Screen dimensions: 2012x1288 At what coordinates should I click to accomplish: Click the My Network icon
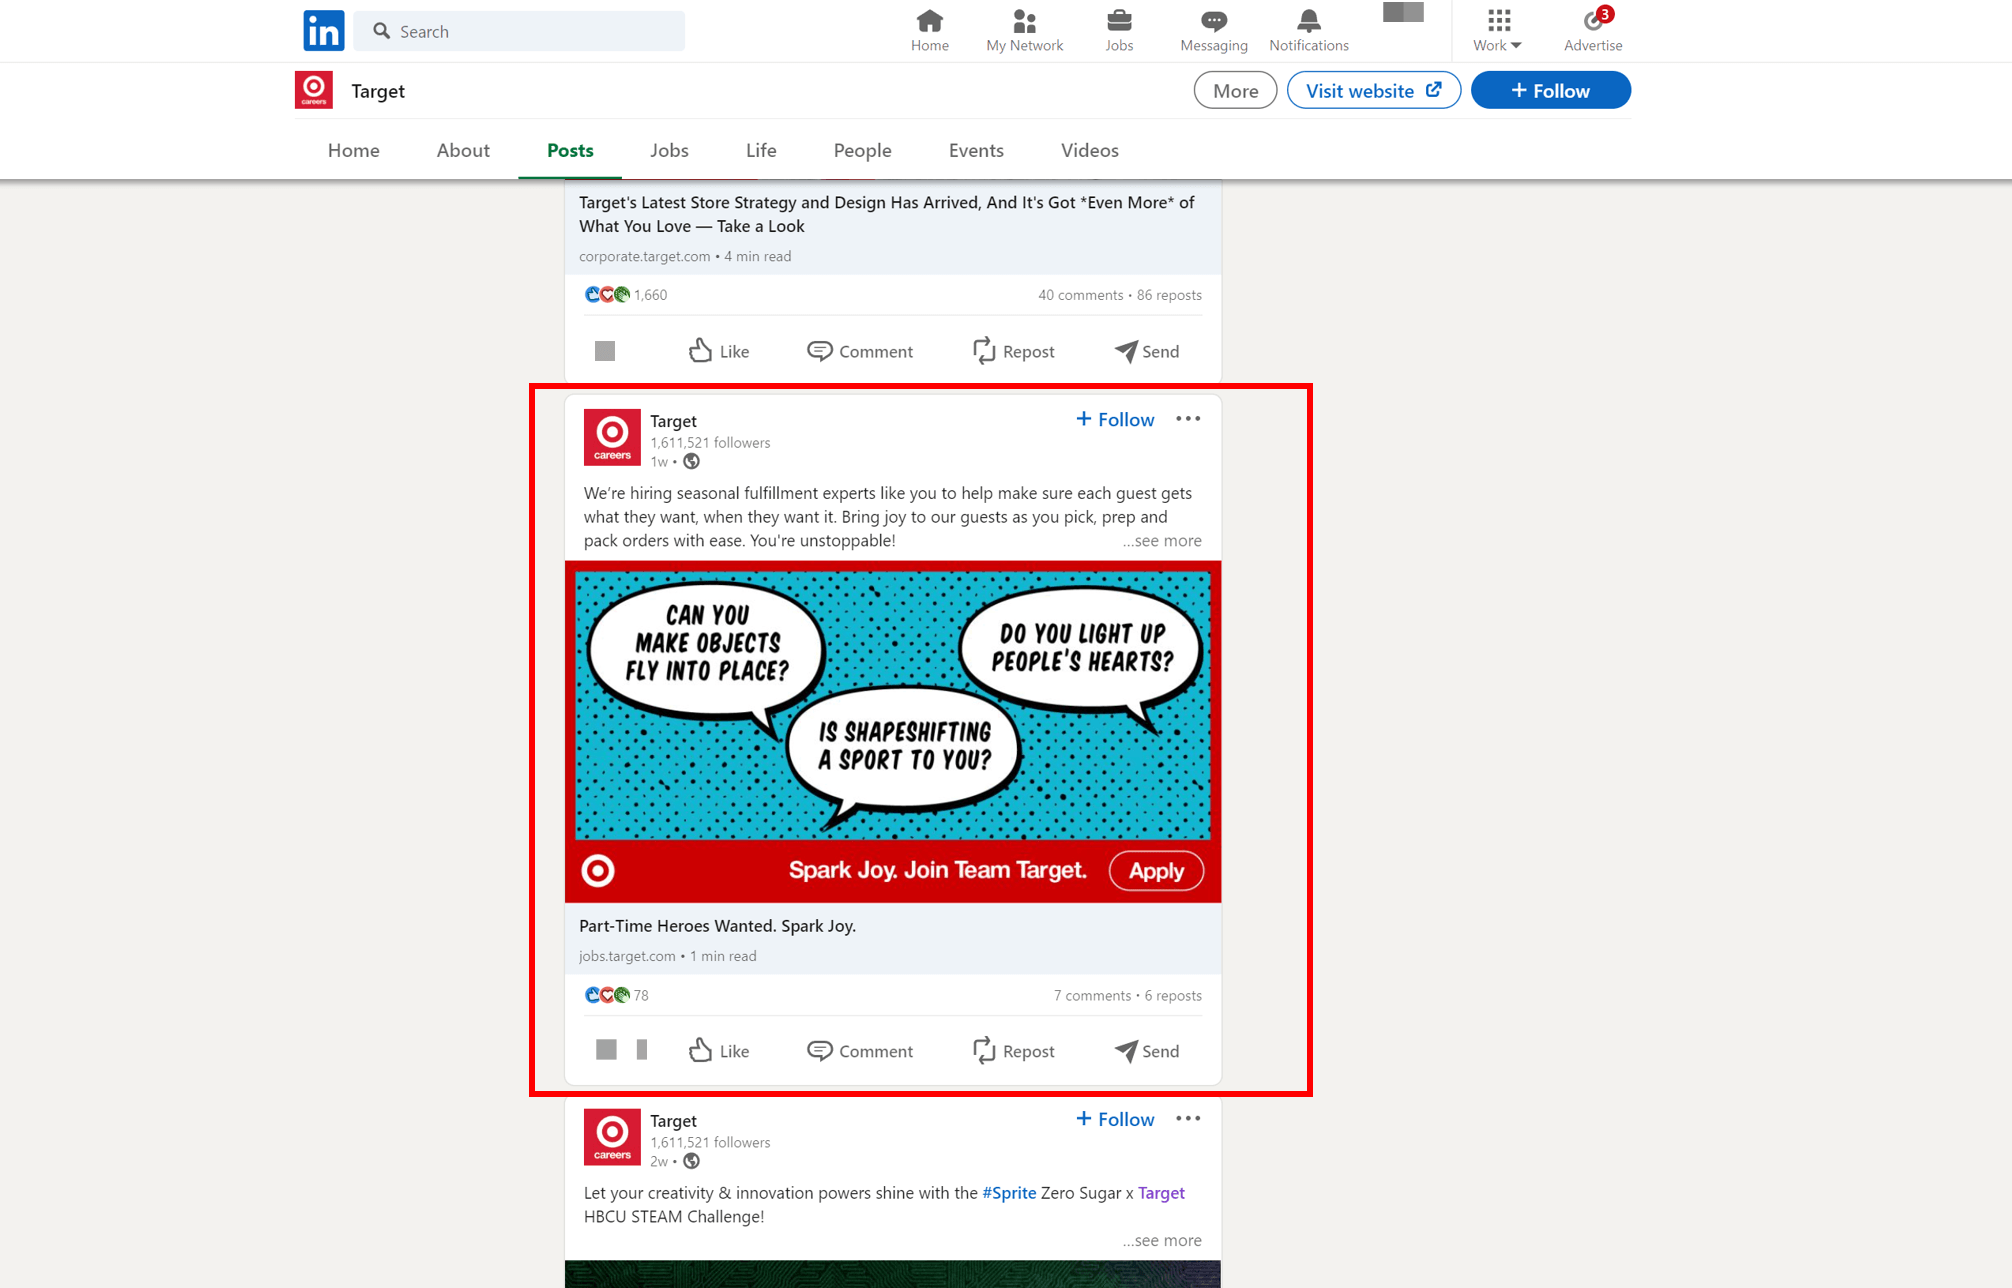(x=1023, y=30)
